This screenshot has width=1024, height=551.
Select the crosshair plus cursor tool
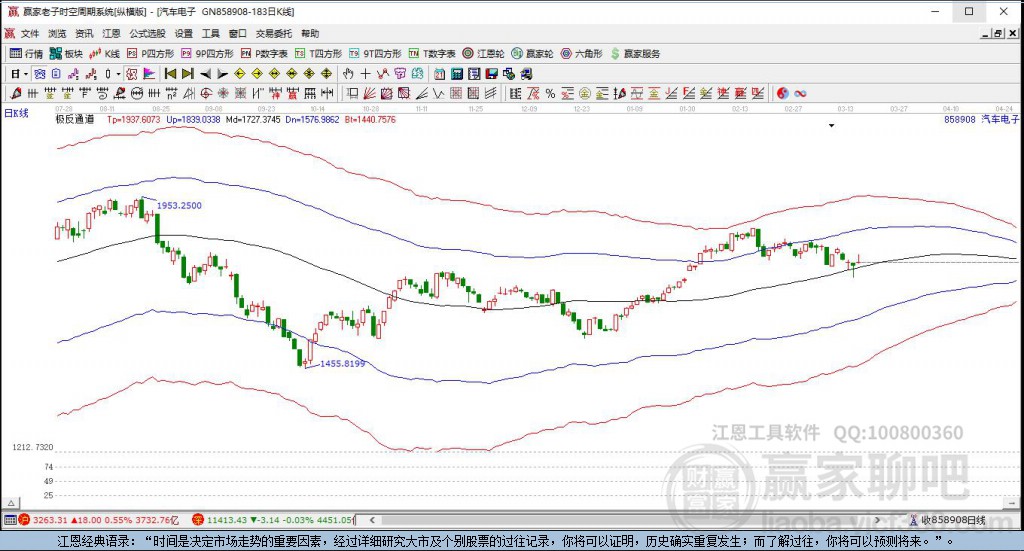[x=365, y=74]
